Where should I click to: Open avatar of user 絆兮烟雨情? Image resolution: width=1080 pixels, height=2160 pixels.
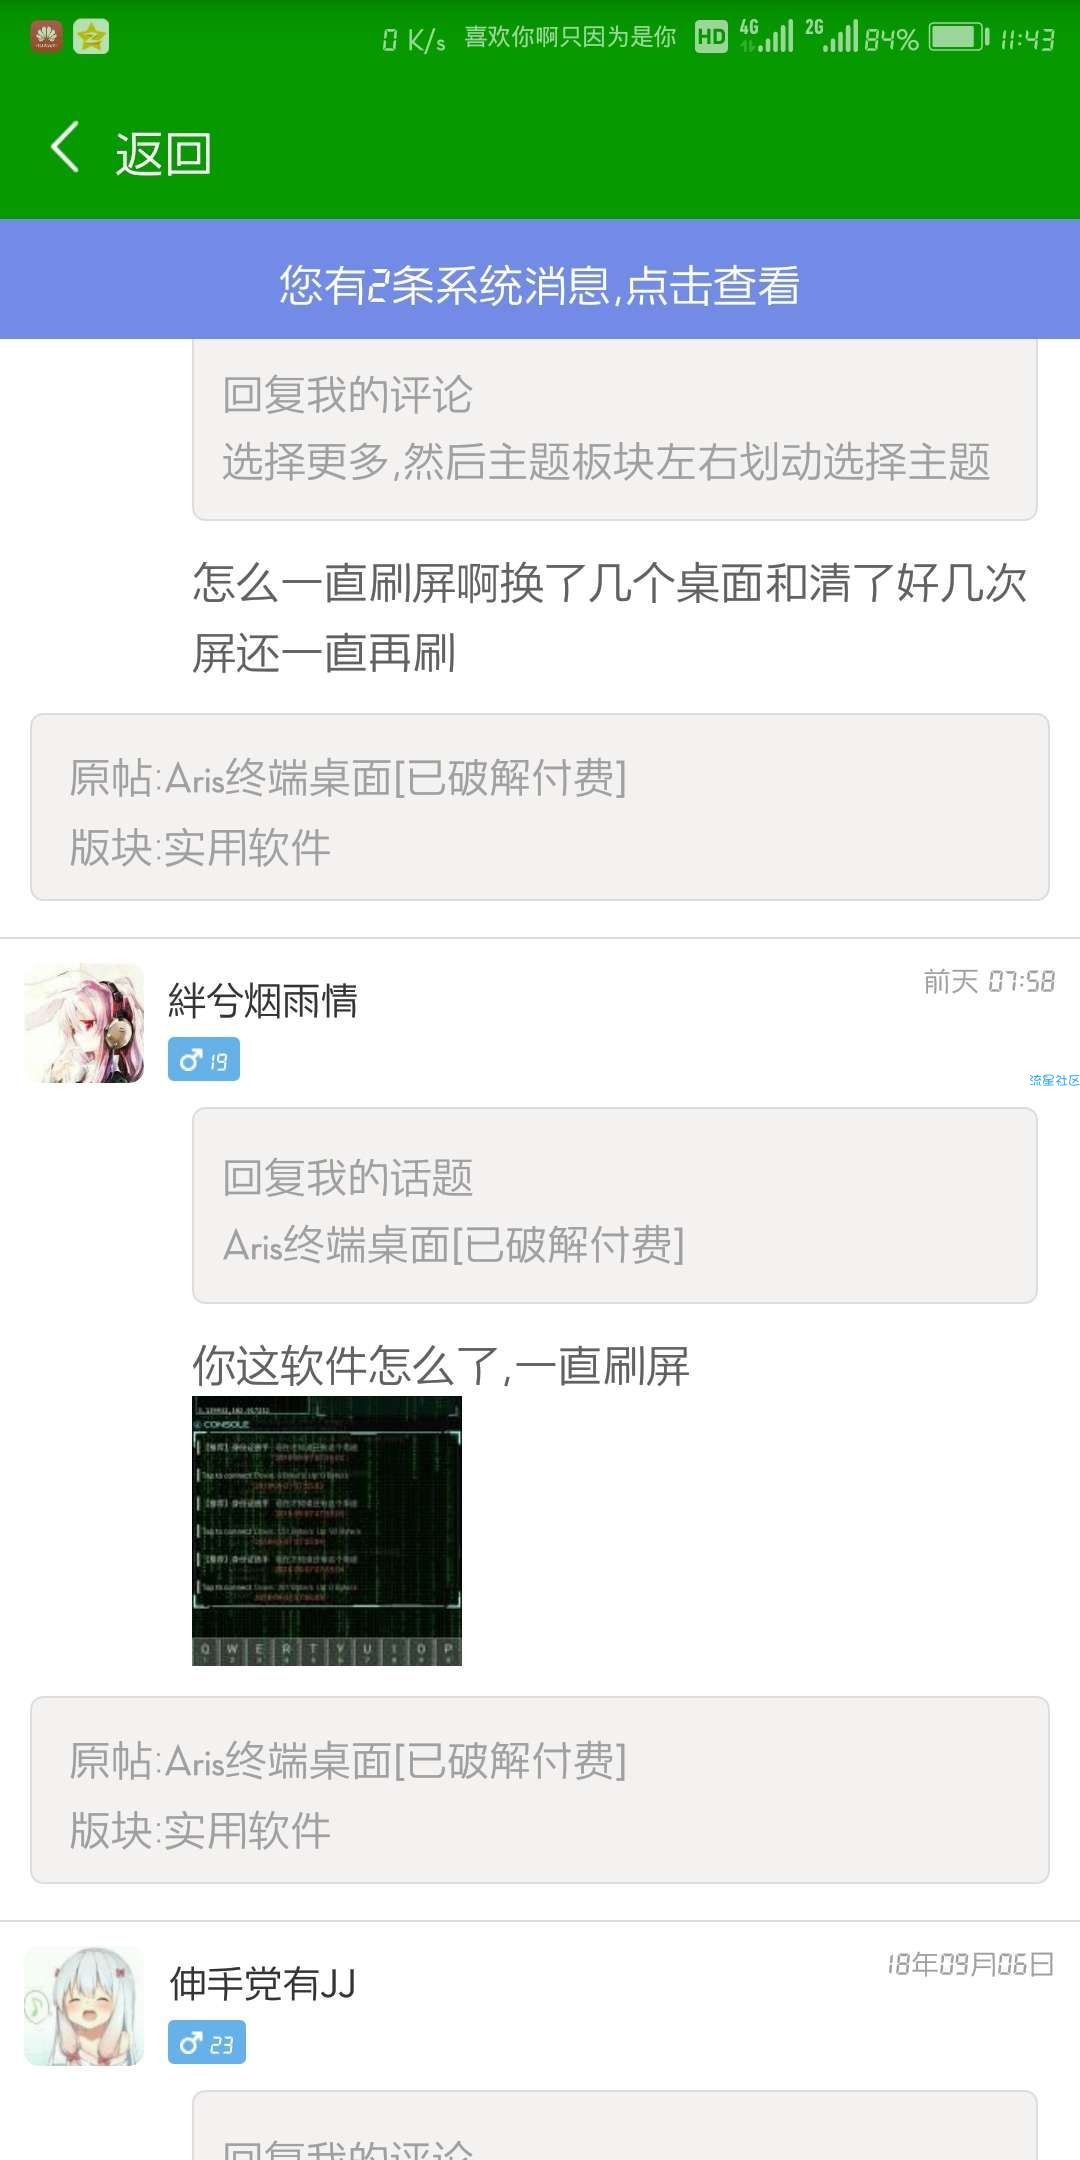(x=84, y=1023)
